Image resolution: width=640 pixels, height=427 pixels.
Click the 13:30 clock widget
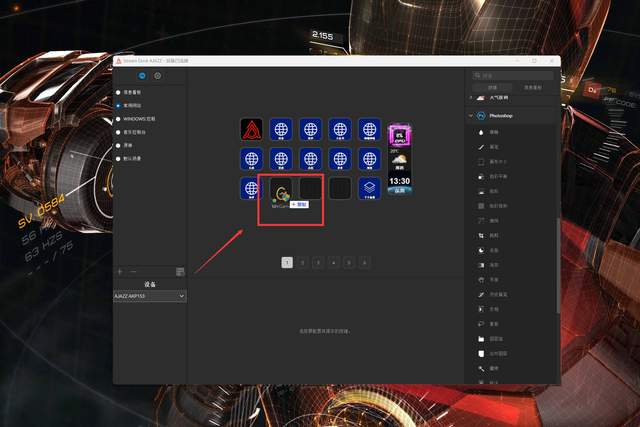coord(399,185)
